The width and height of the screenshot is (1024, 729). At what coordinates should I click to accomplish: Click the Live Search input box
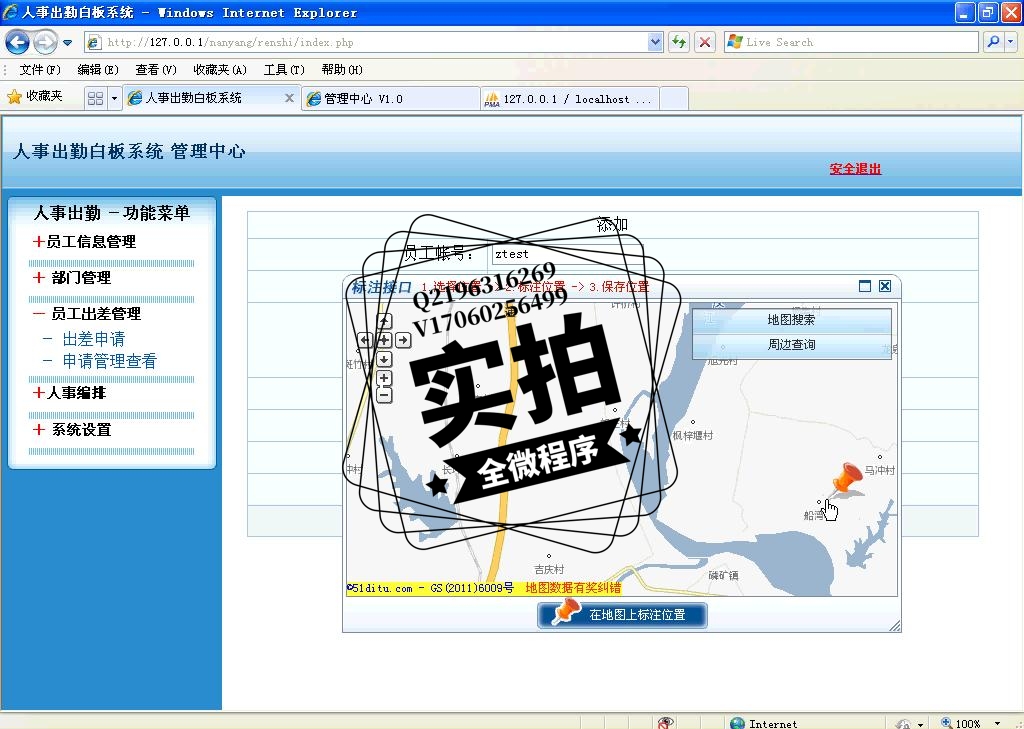[851, 42]
